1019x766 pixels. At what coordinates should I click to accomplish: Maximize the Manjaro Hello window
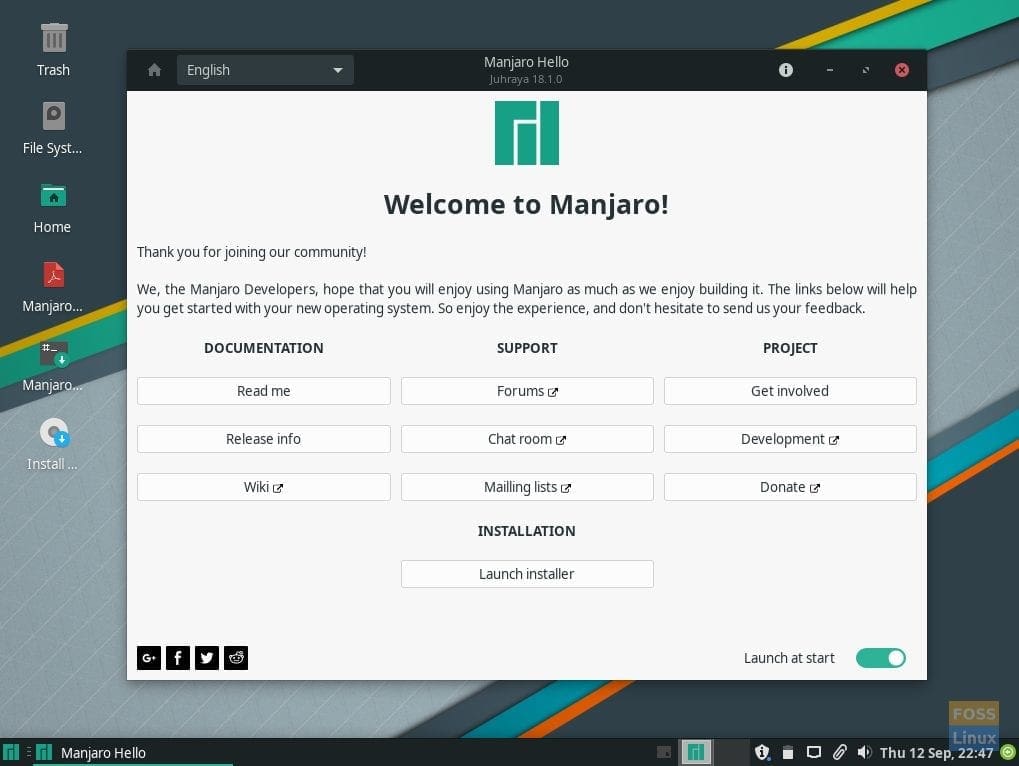click(x=866, y=70)
